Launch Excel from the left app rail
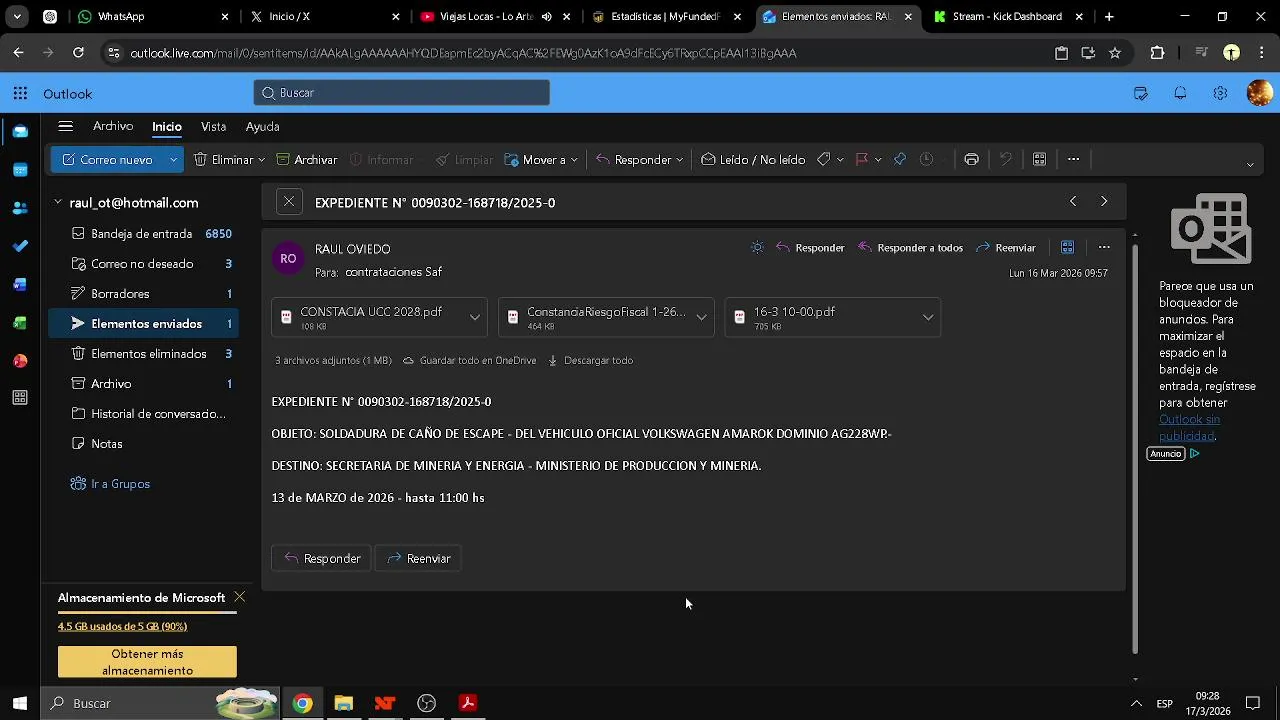This screenshot has height=720, width=1280. click(x=20, y=322)
